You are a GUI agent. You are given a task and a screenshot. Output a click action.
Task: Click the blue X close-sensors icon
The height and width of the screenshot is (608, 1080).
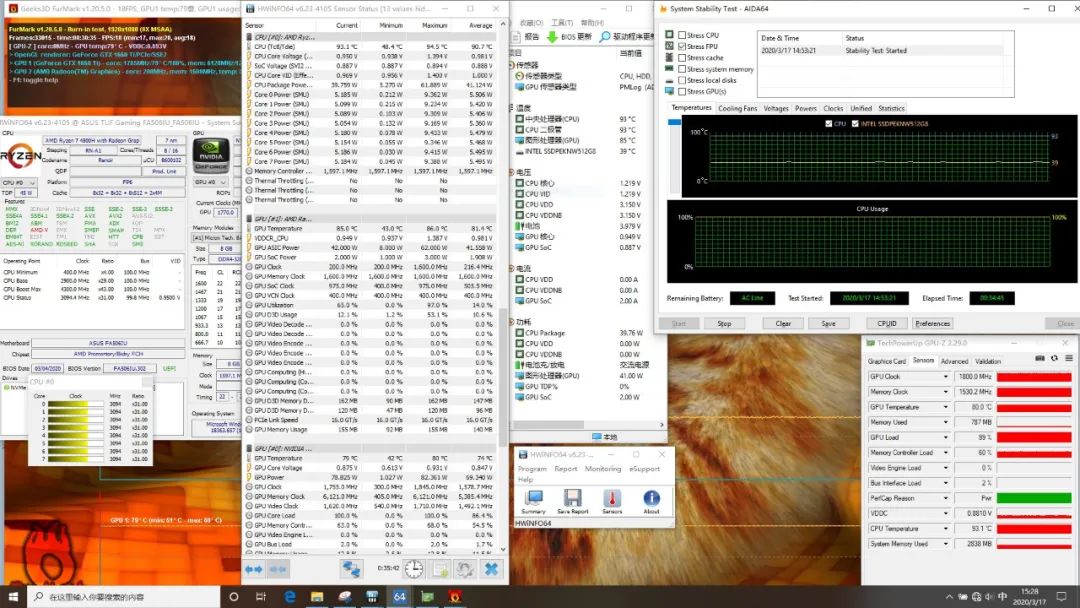click(491, 568)
